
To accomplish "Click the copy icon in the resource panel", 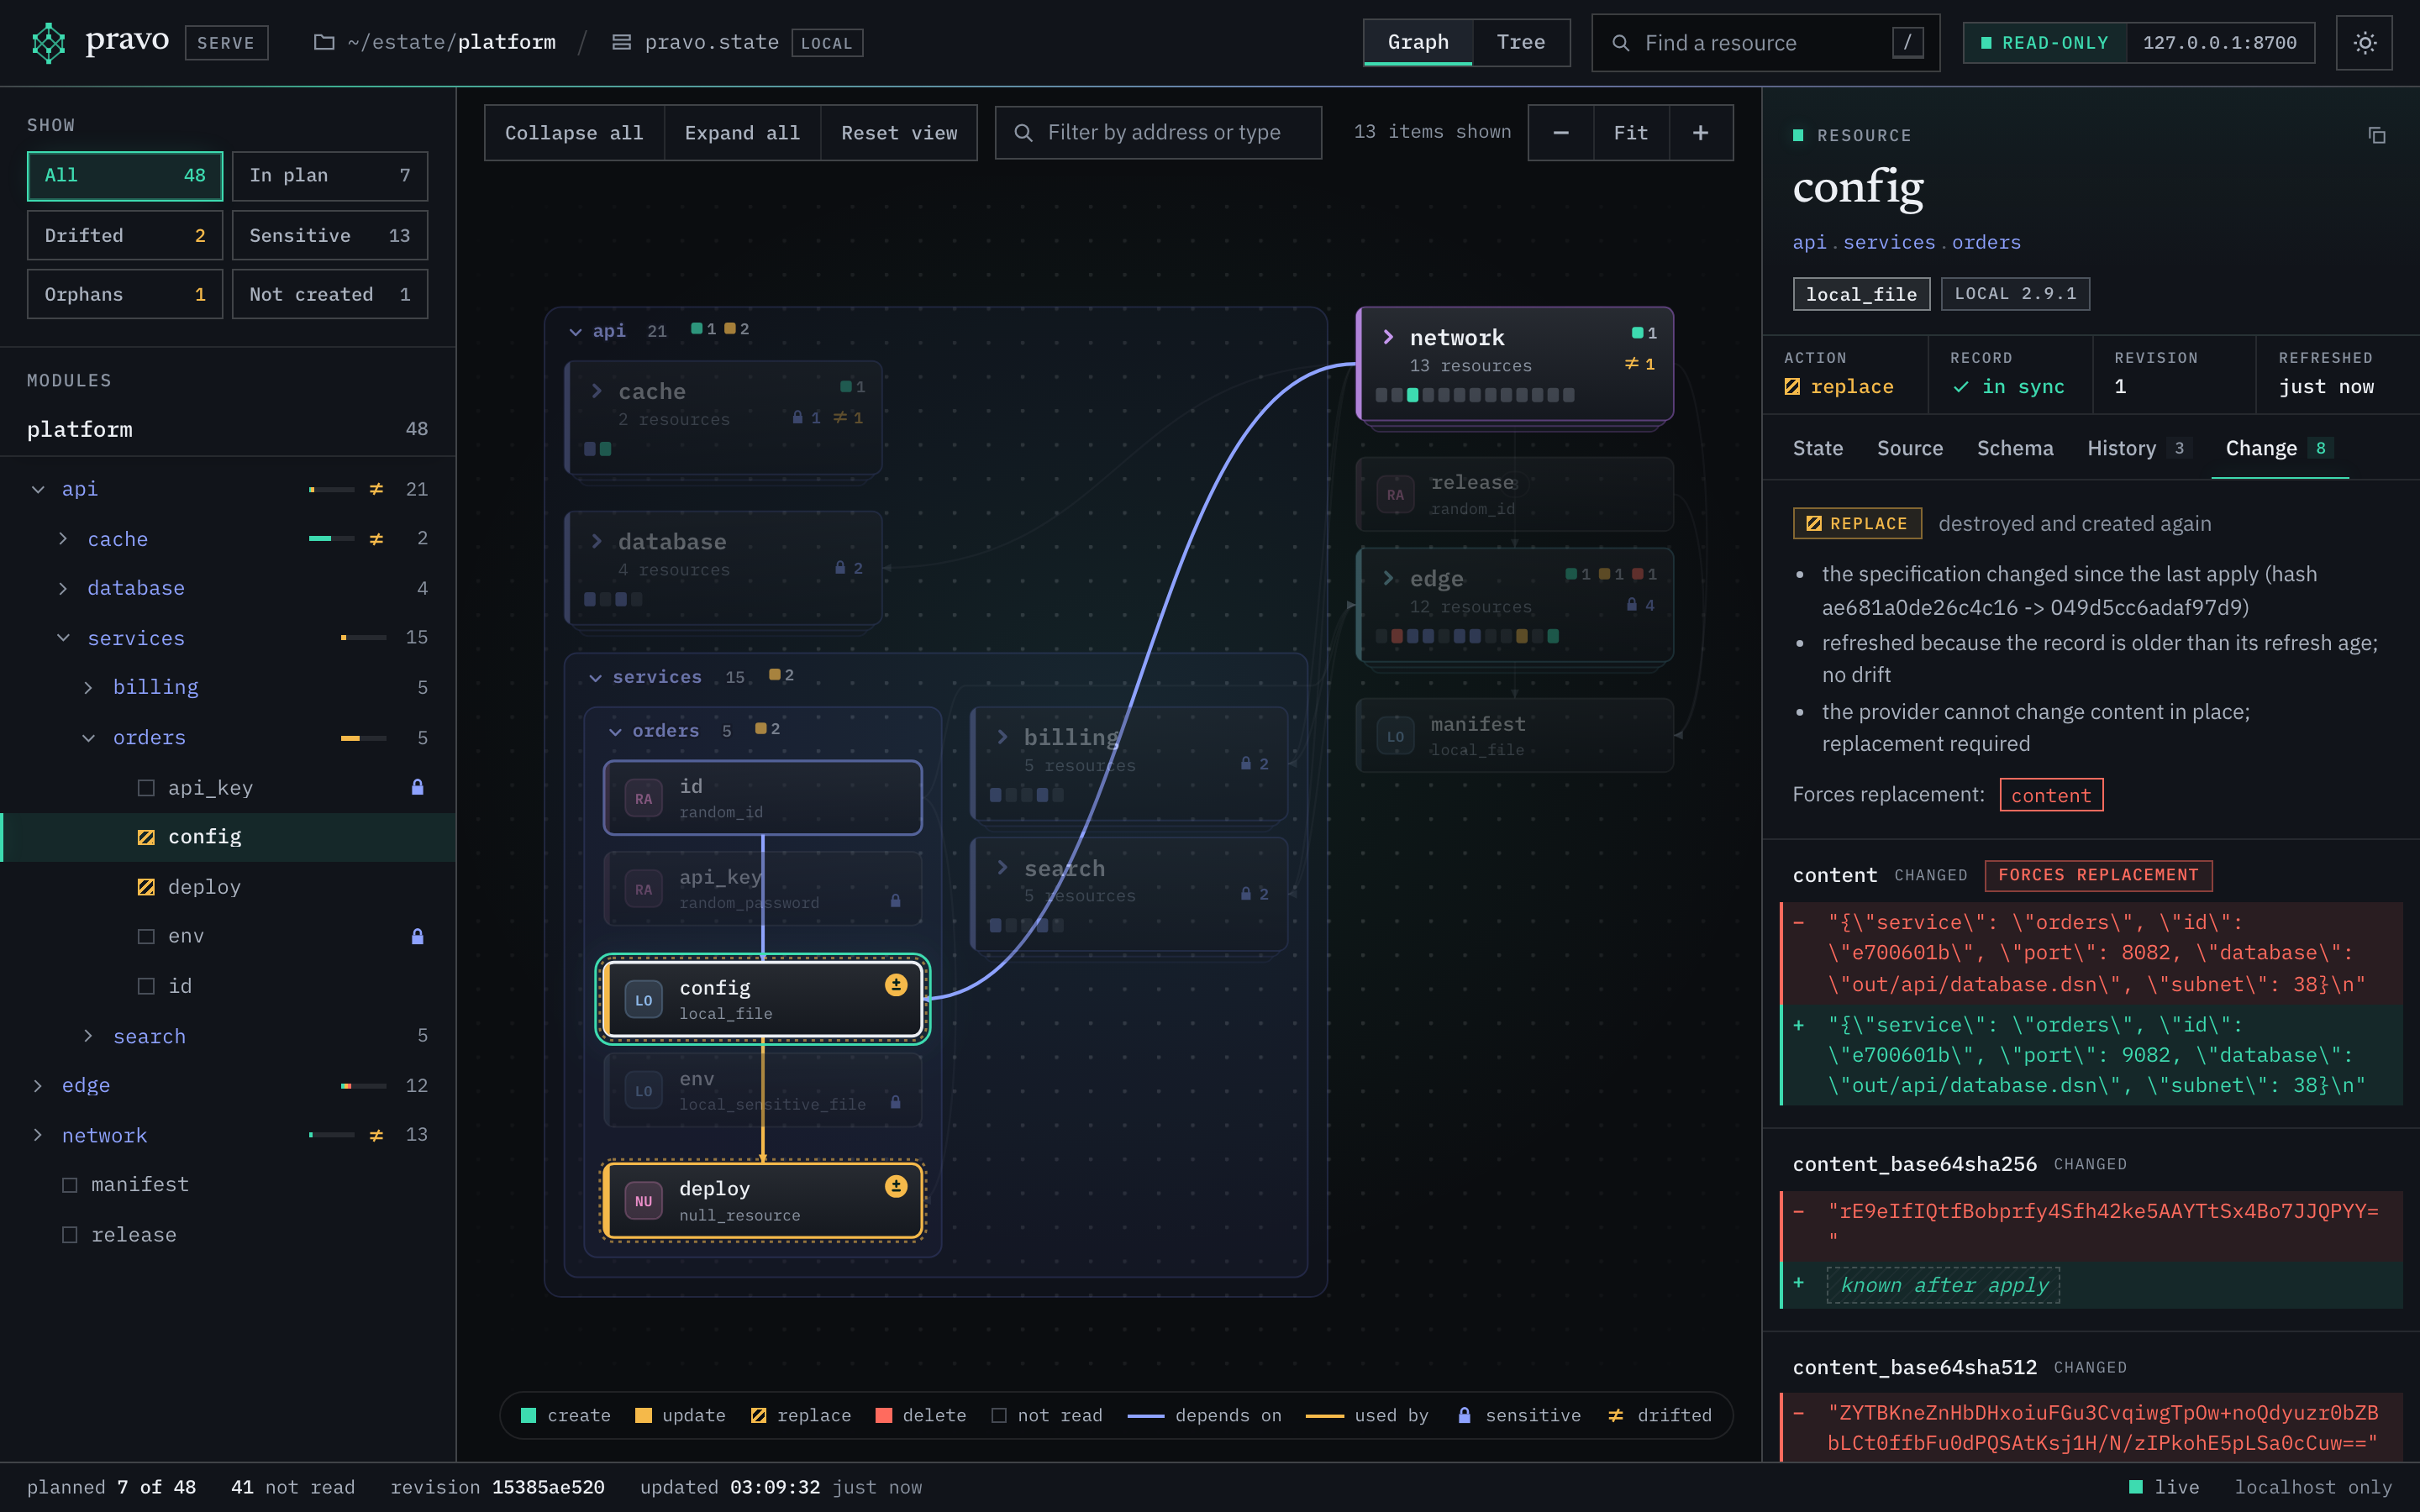I will coord(2377,135).
